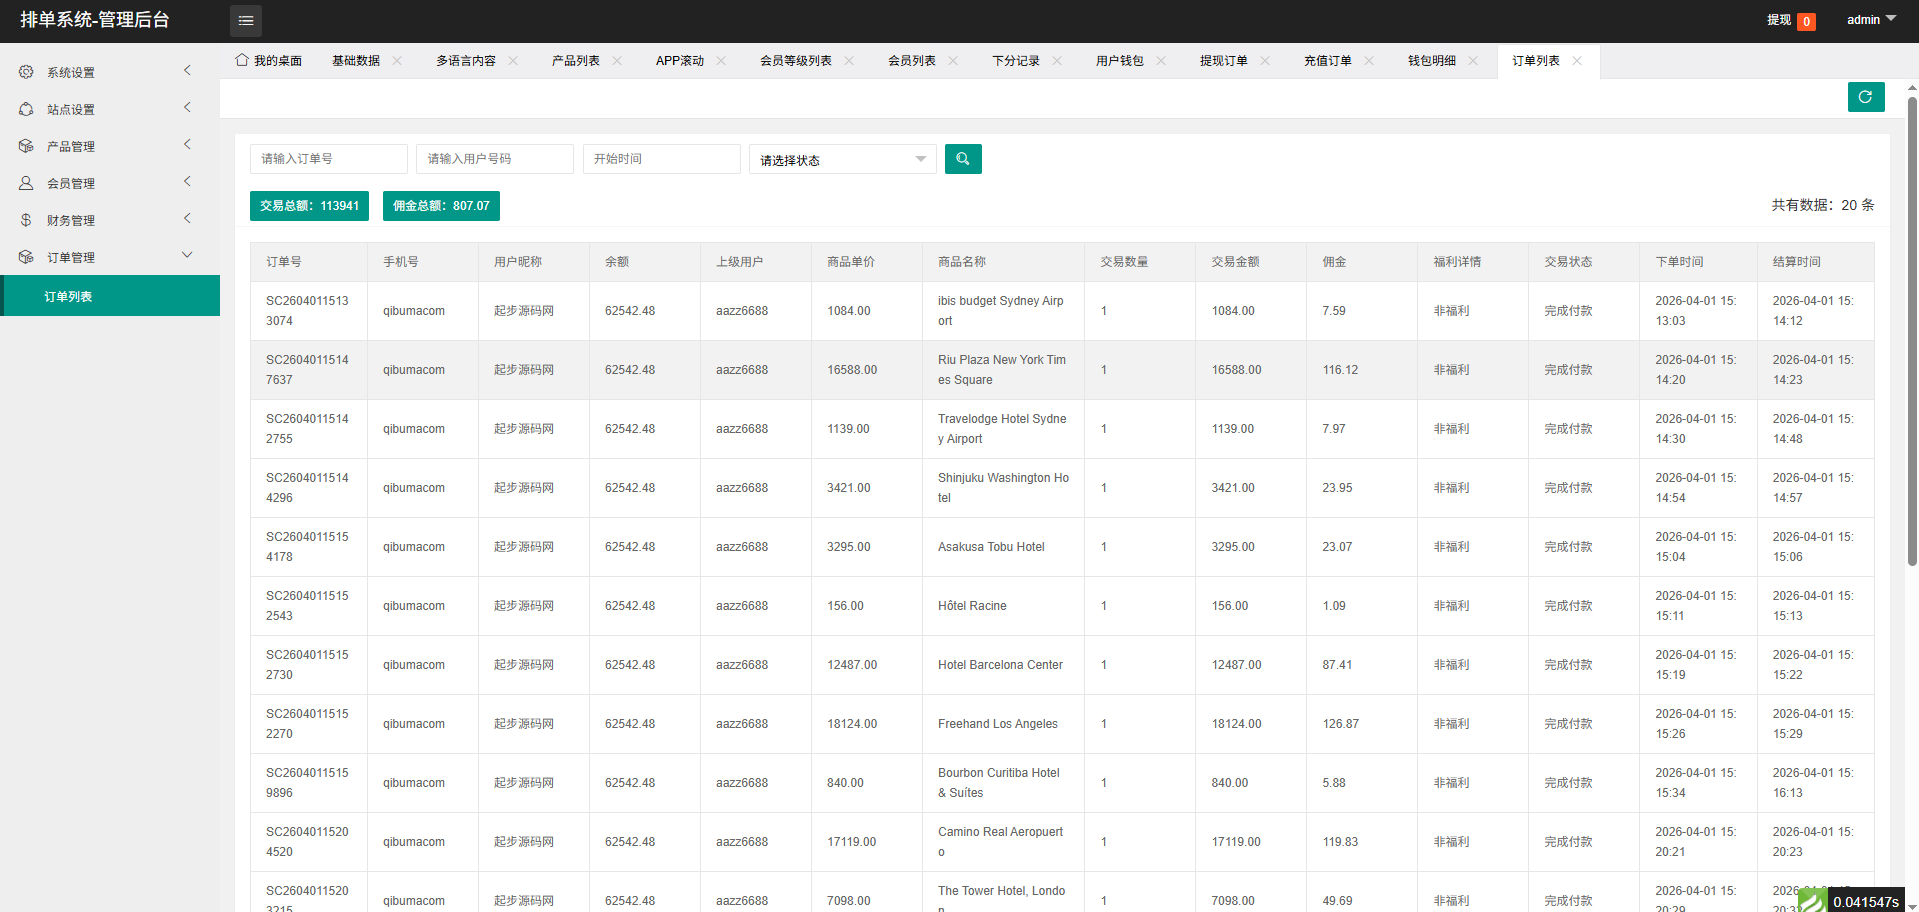Click the 提现 notification link
This screenshot has width=1919, height=912.
point(1778,20)
